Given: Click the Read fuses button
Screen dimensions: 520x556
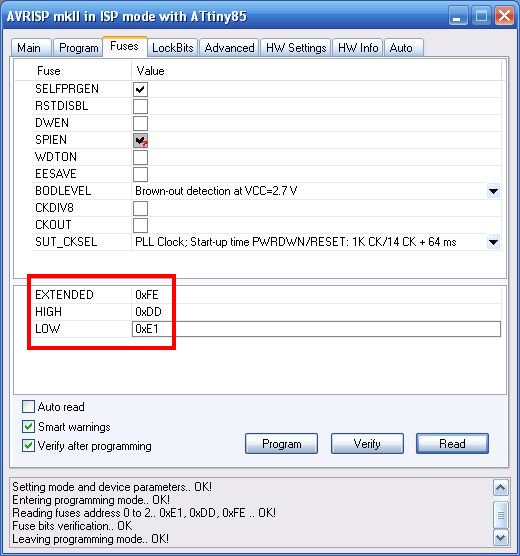Looking at the screenshot, I should tap(452, 444).
